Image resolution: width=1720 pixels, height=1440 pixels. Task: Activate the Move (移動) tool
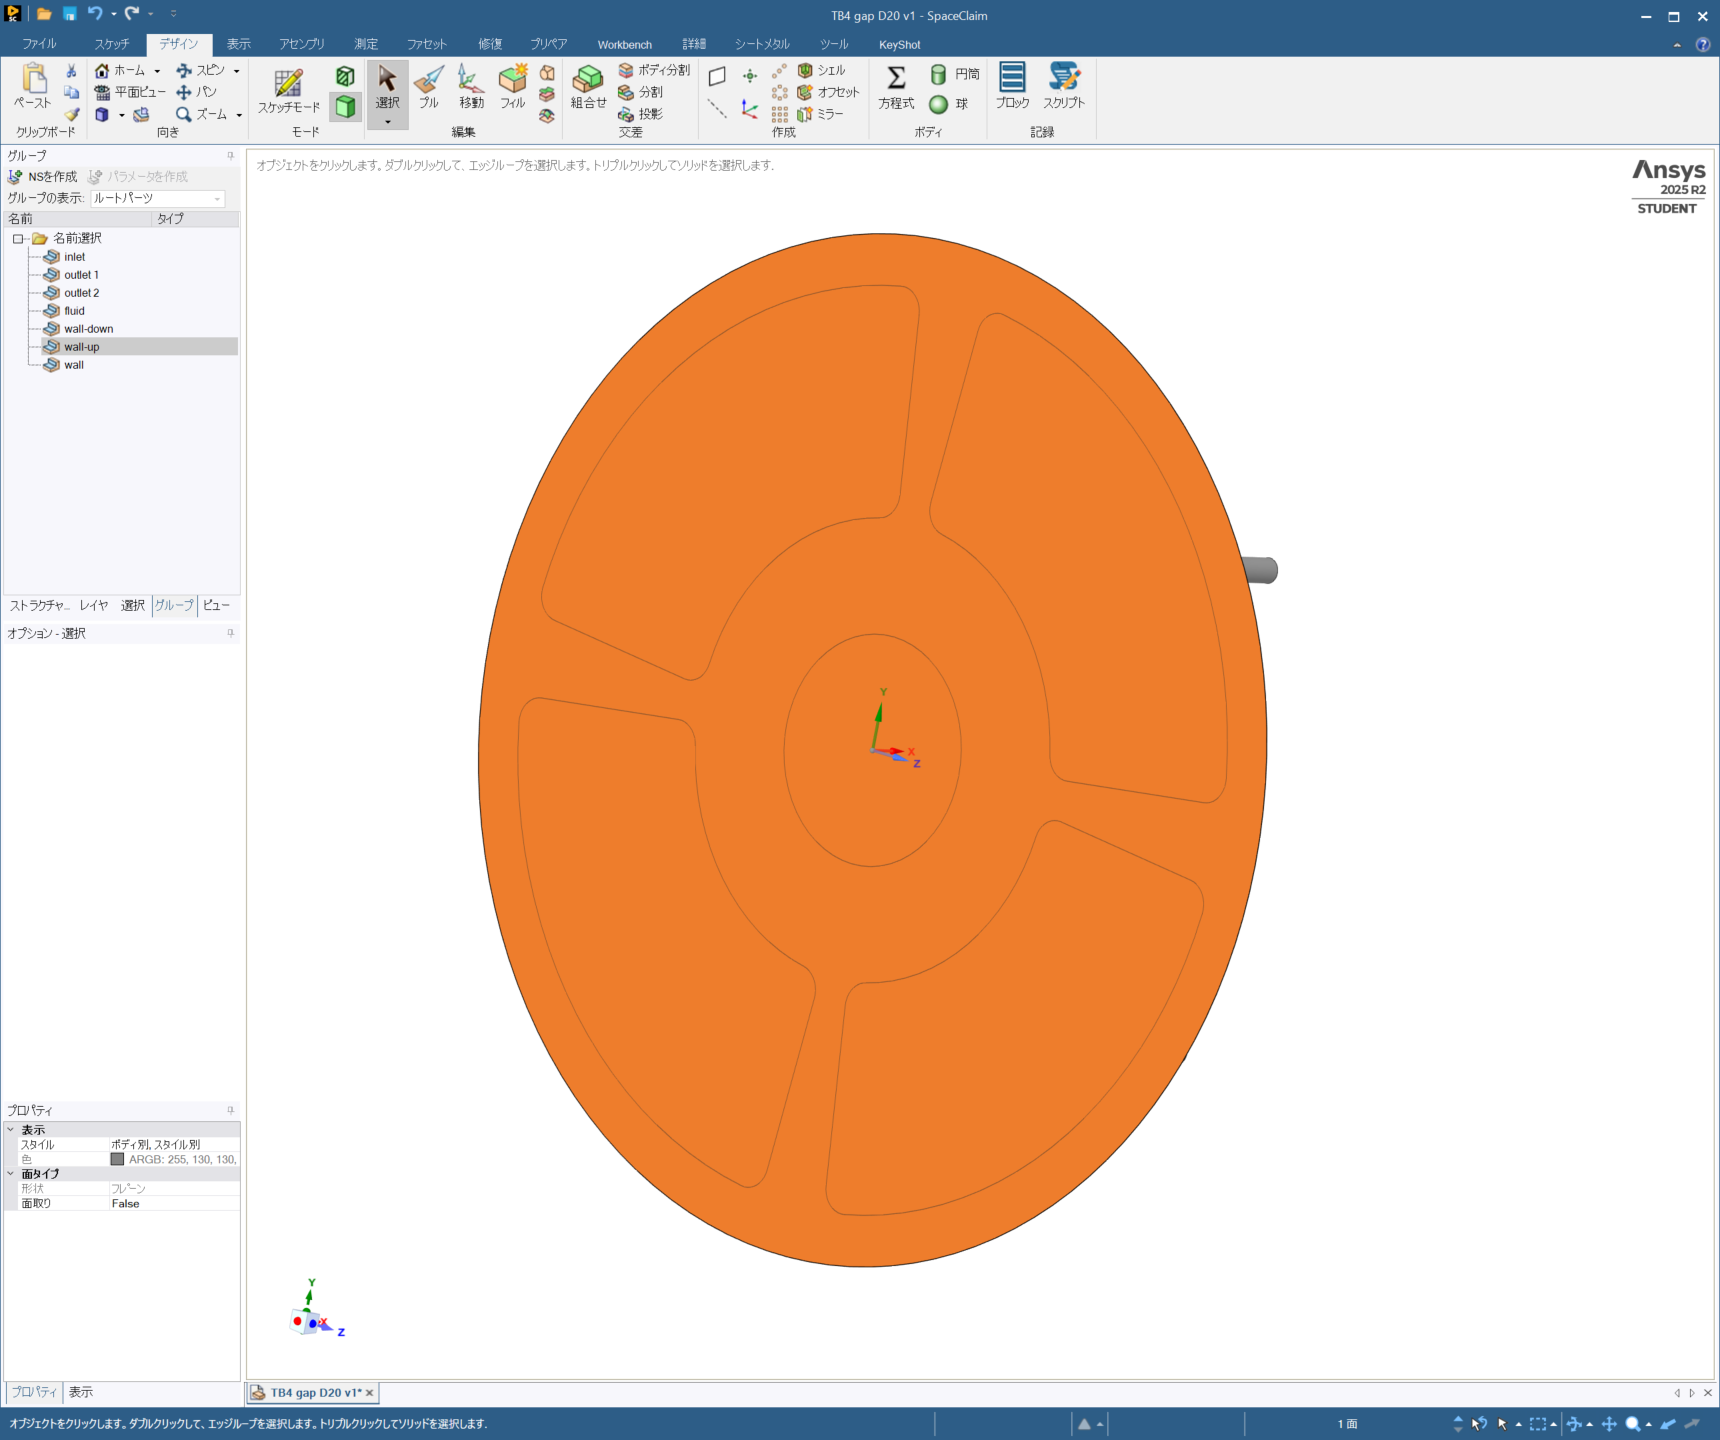click(x=471, y=87)
